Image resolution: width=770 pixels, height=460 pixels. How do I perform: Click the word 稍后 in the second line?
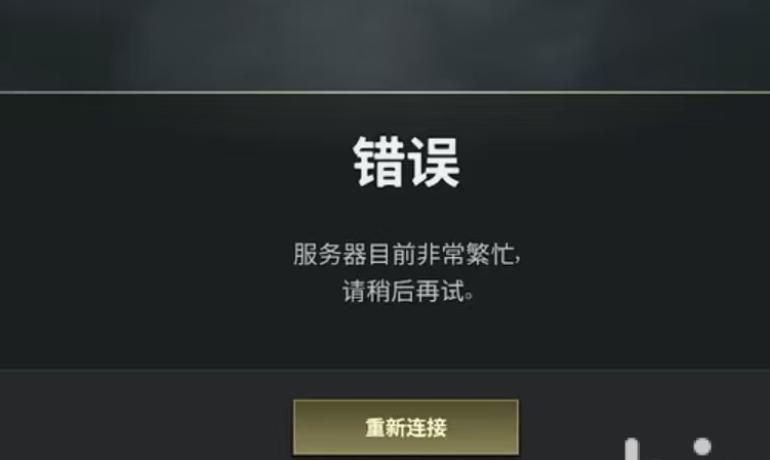click(x=391, y=291)
